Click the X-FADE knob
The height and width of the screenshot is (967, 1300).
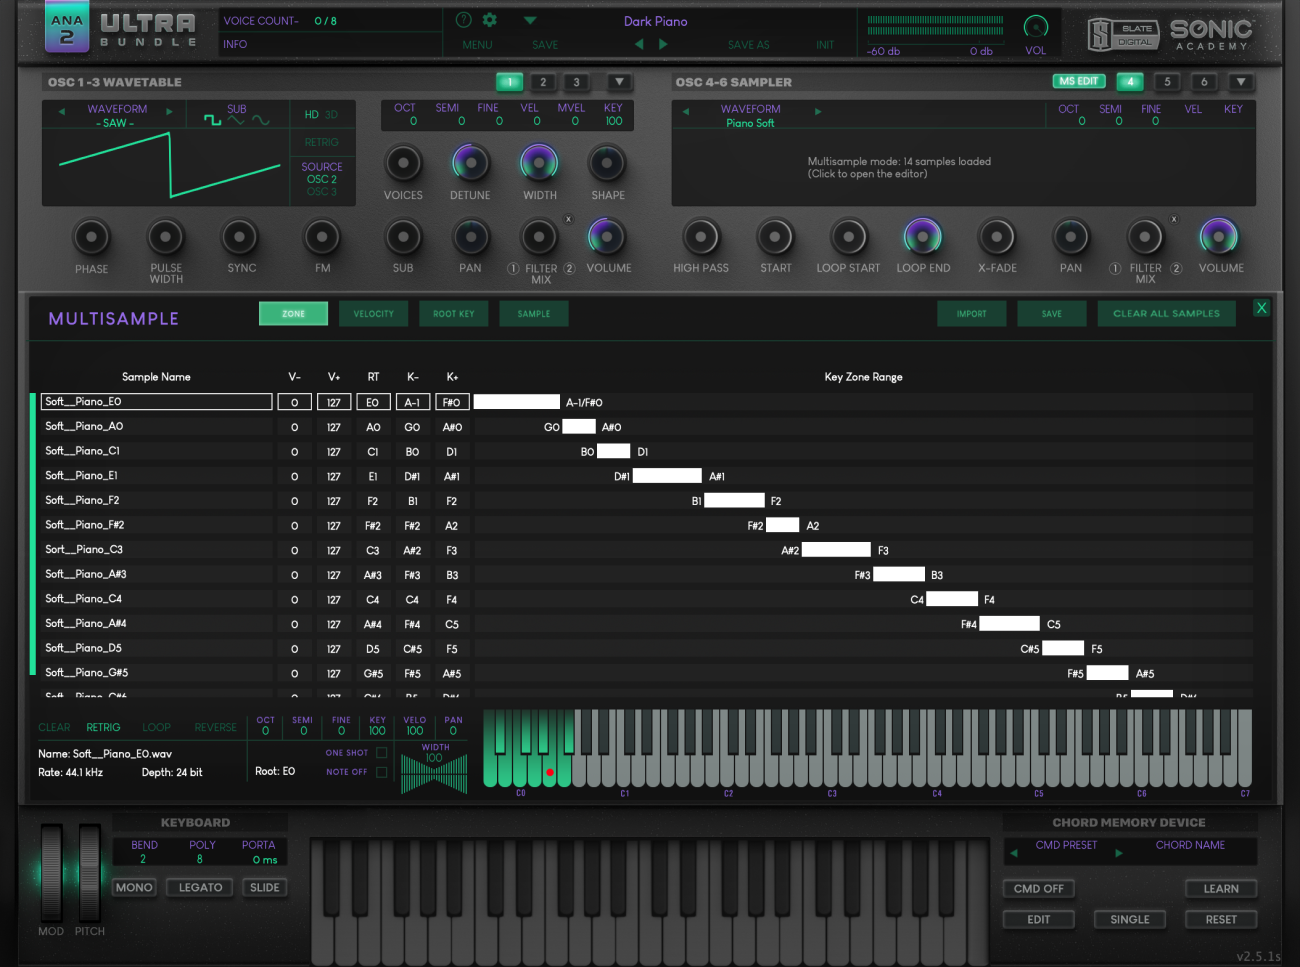pyautogui.click(x=997, y=237)
